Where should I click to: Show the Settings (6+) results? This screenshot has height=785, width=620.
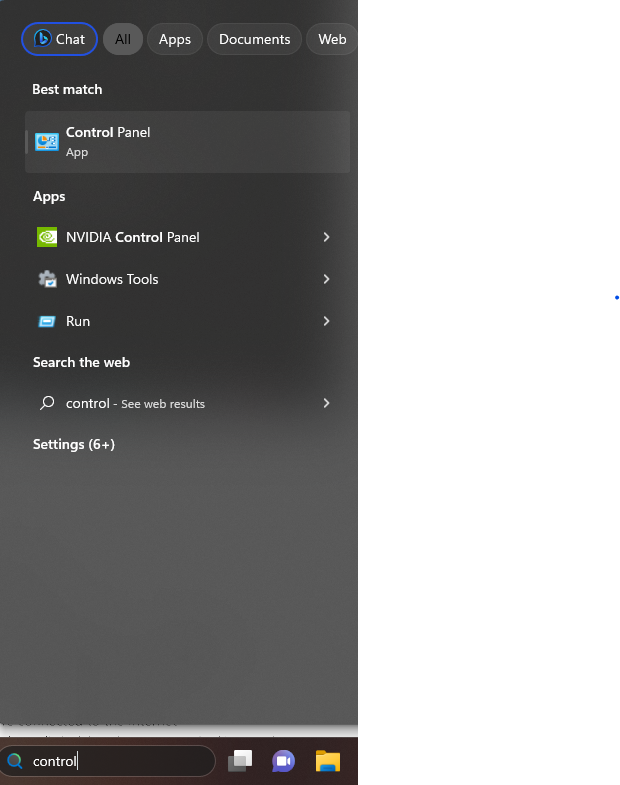(x=74, y=444)
